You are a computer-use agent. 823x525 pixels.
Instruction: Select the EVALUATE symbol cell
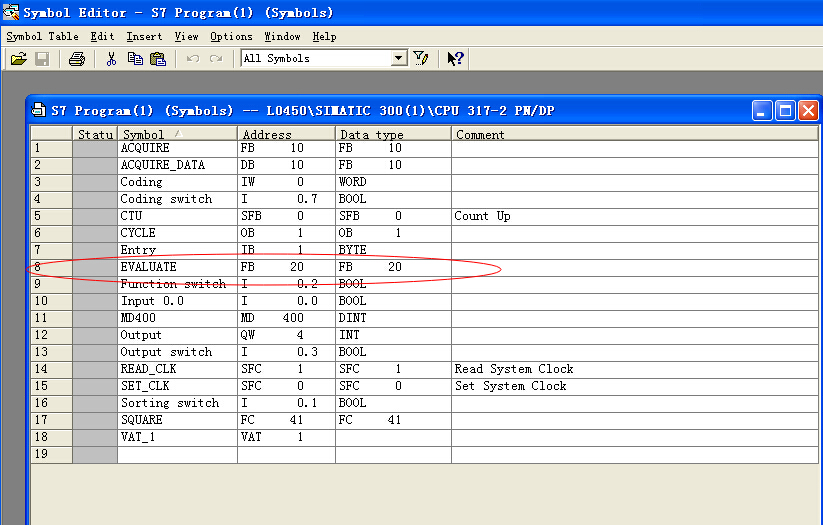[177, 267]
